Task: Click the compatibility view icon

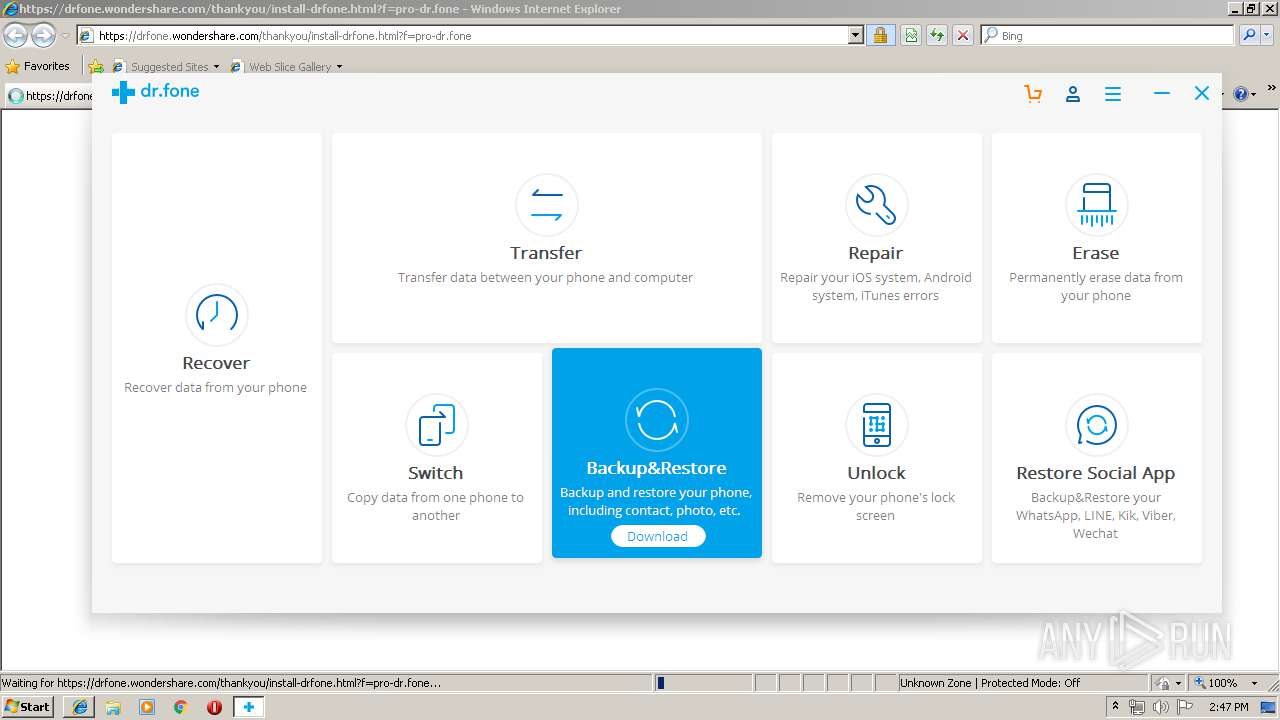Action: click(911, 35)
